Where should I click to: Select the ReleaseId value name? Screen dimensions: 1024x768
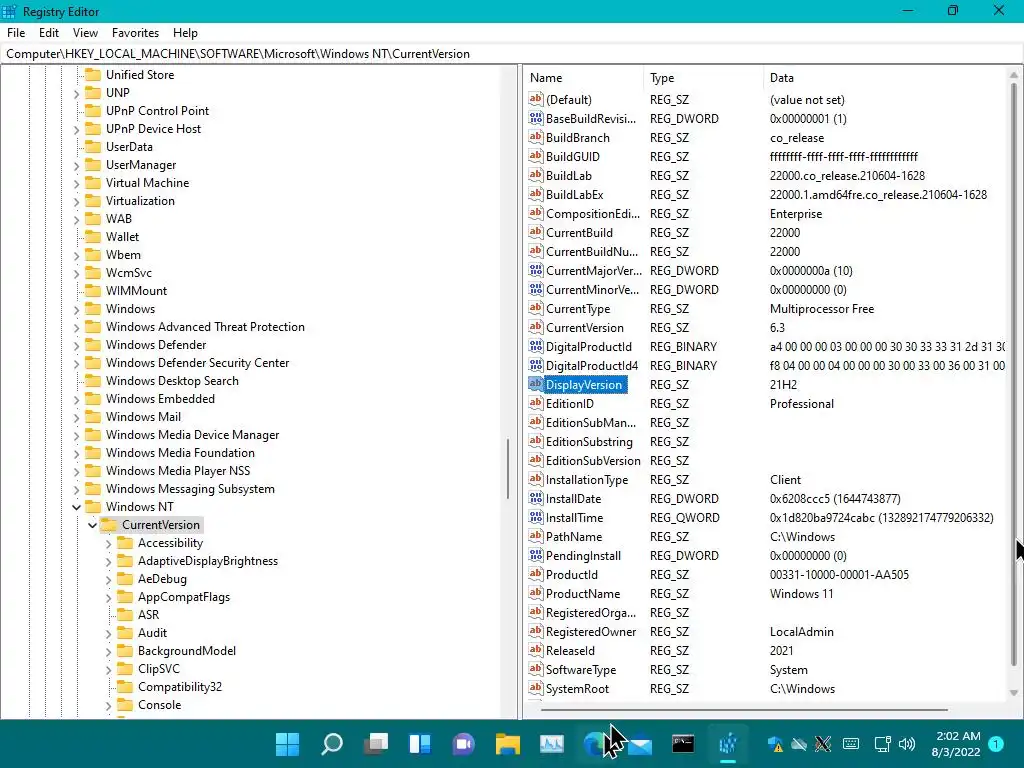click(570, 650)
